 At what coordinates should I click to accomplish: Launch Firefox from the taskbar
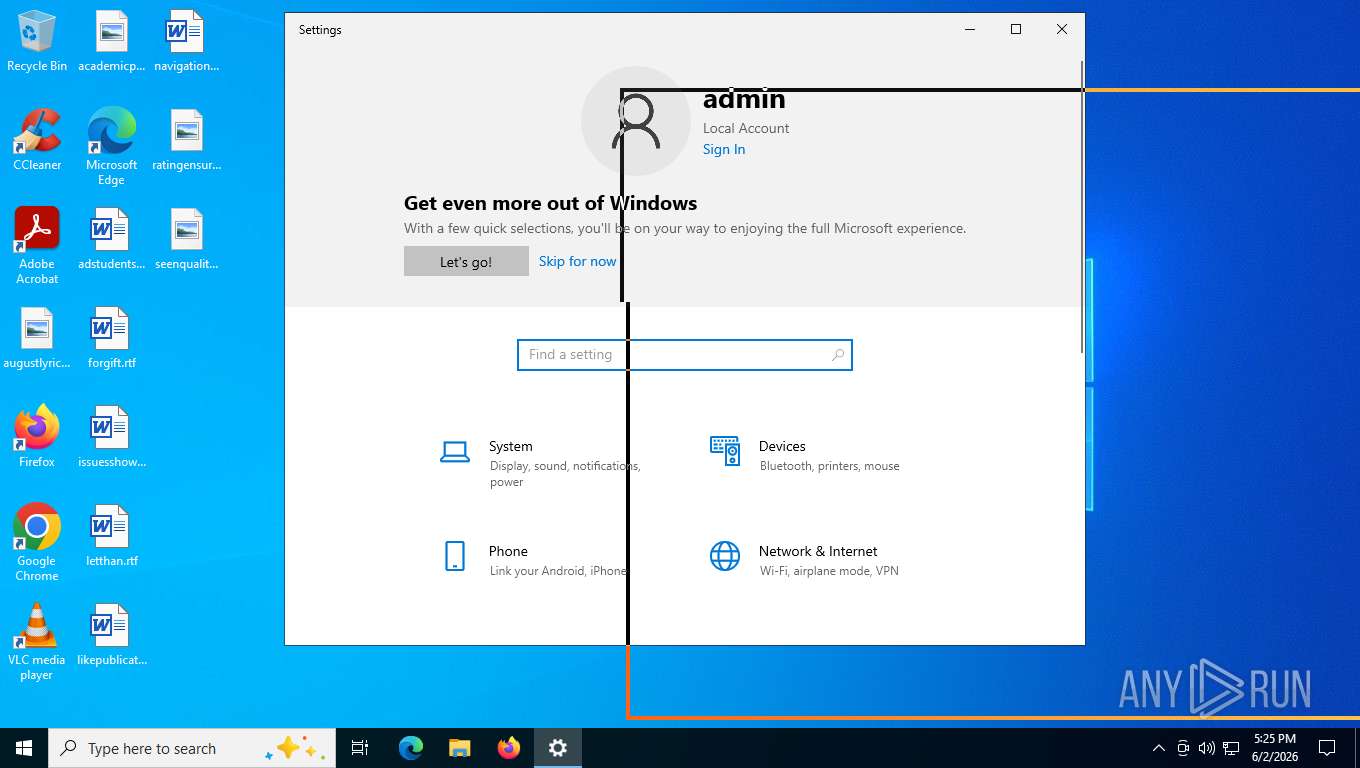click(509, 748)
